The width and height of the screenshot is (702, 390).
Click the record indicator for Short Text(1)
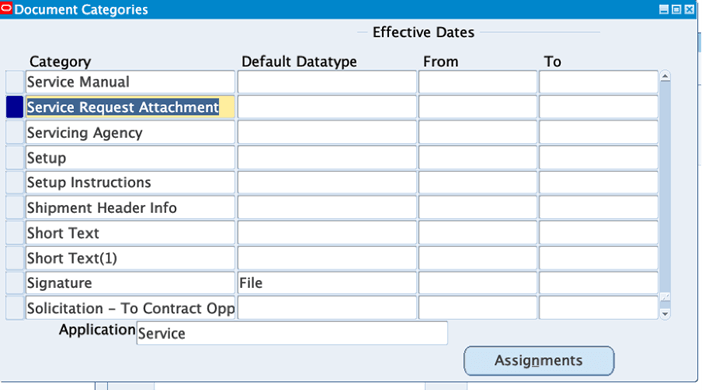(x=14, y=258)
